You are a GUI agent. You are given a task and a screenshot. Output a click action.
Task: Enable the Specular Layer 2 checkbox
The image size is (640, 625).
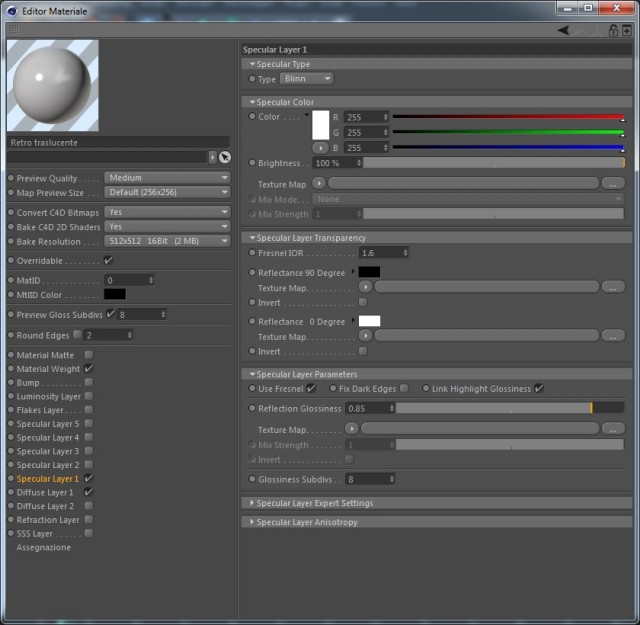click(x=89, y=465)
